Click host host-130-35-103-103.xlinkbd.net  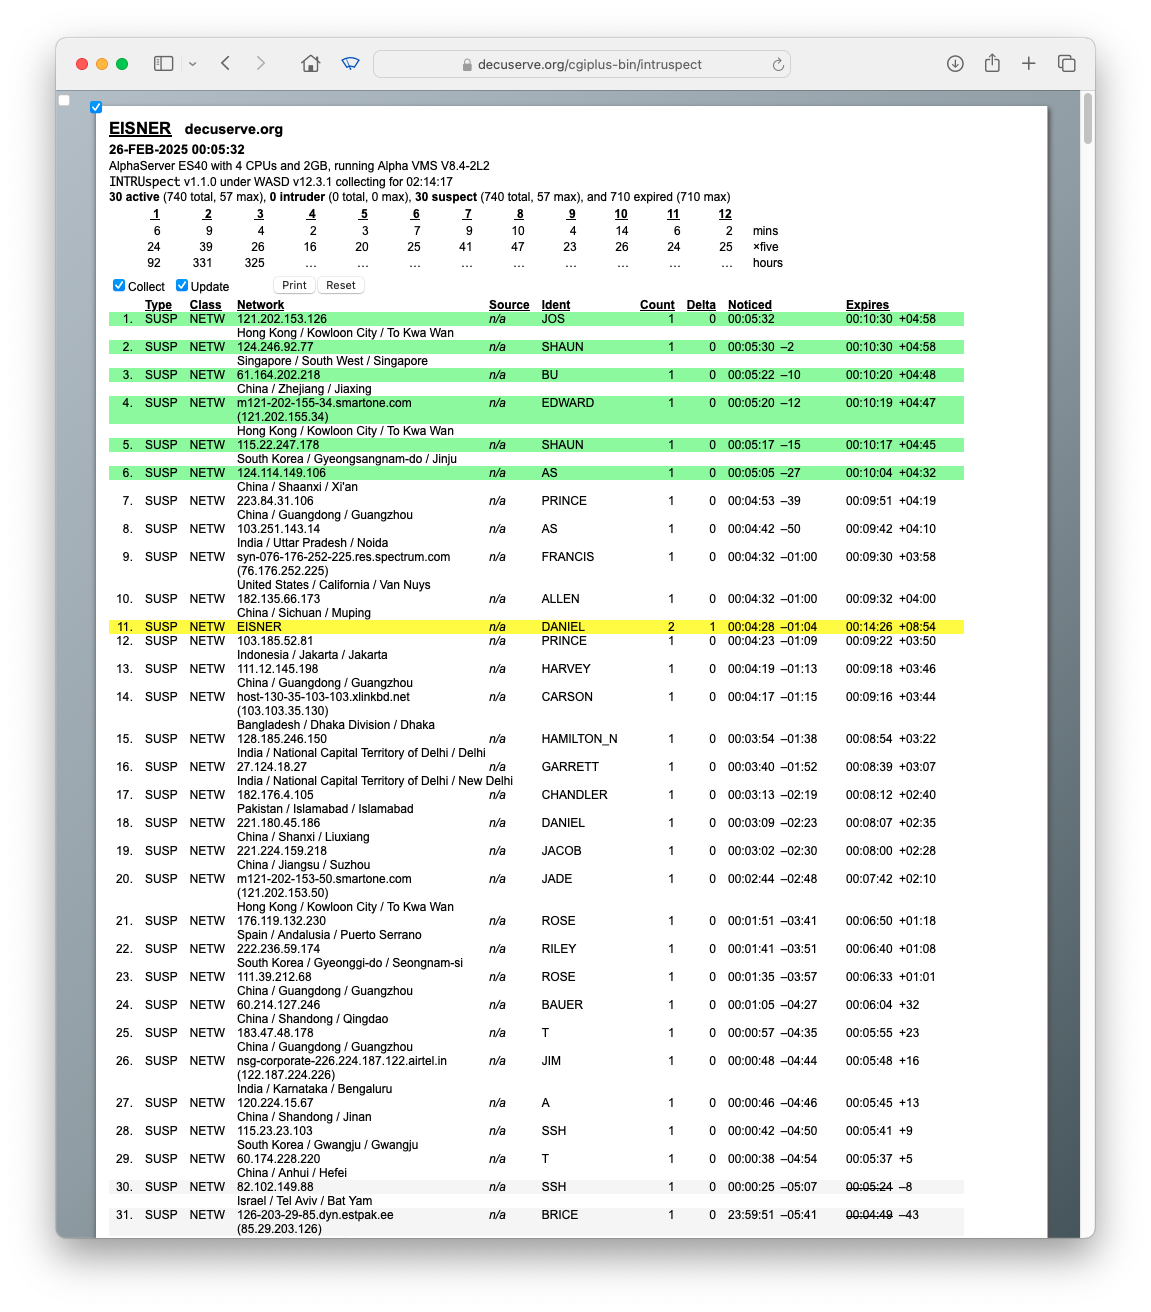(x=323, y=697)
